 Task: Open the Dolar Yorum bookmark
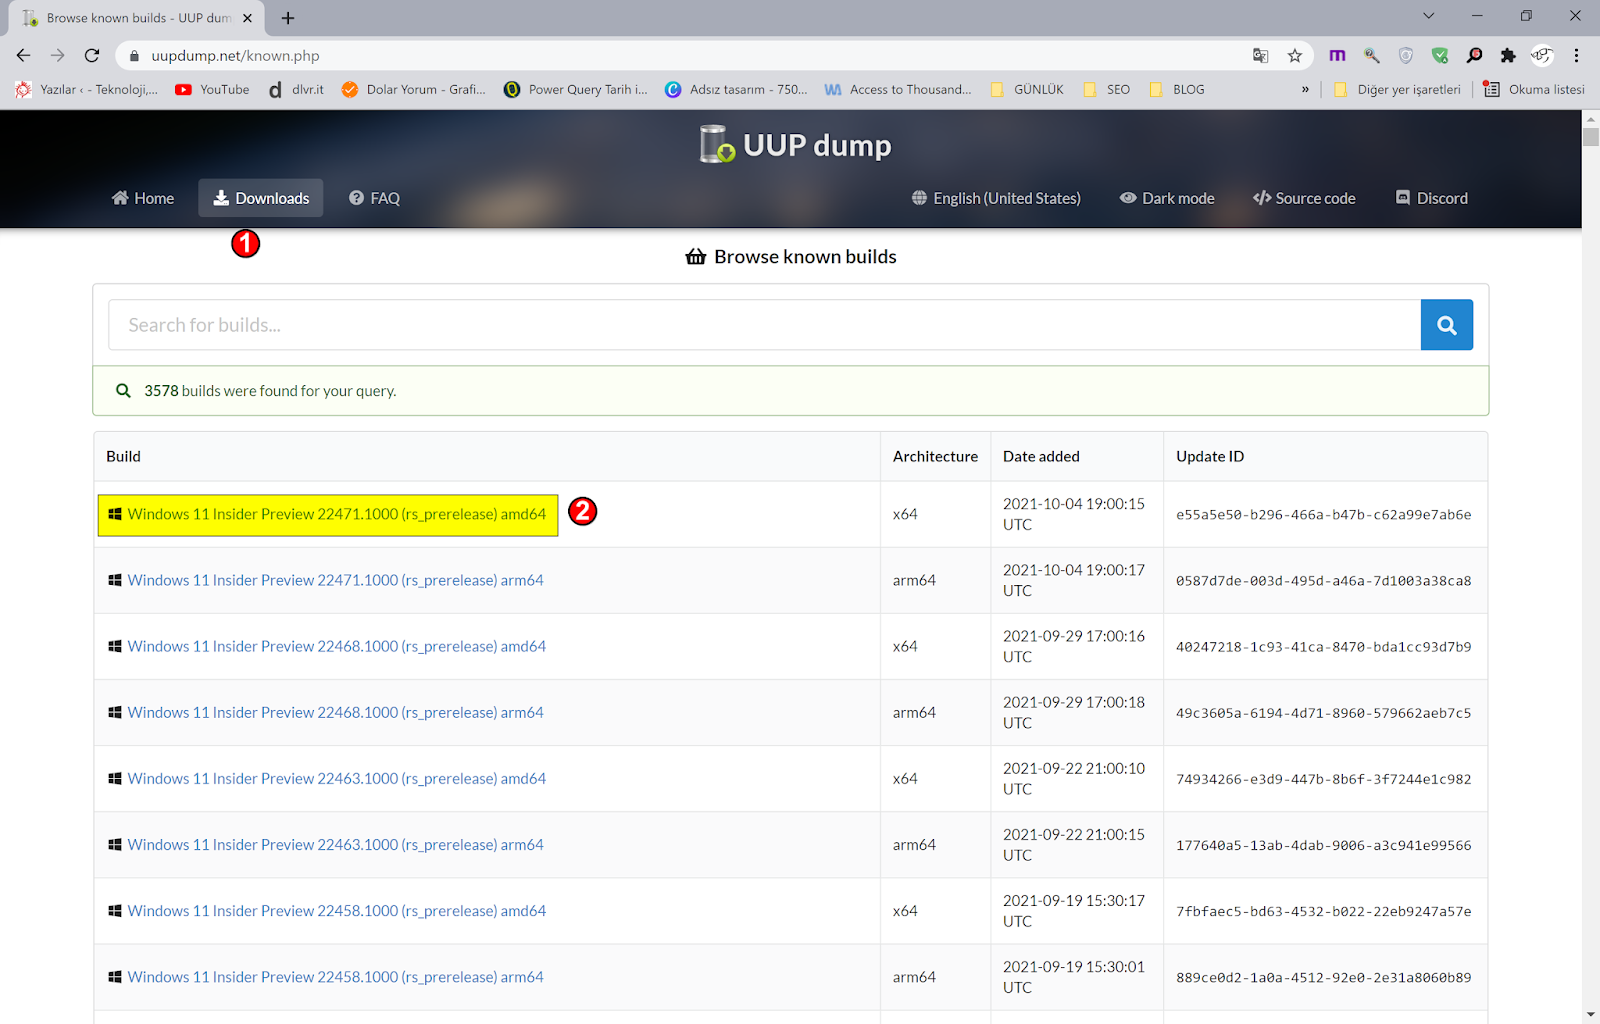coord(414,89)
